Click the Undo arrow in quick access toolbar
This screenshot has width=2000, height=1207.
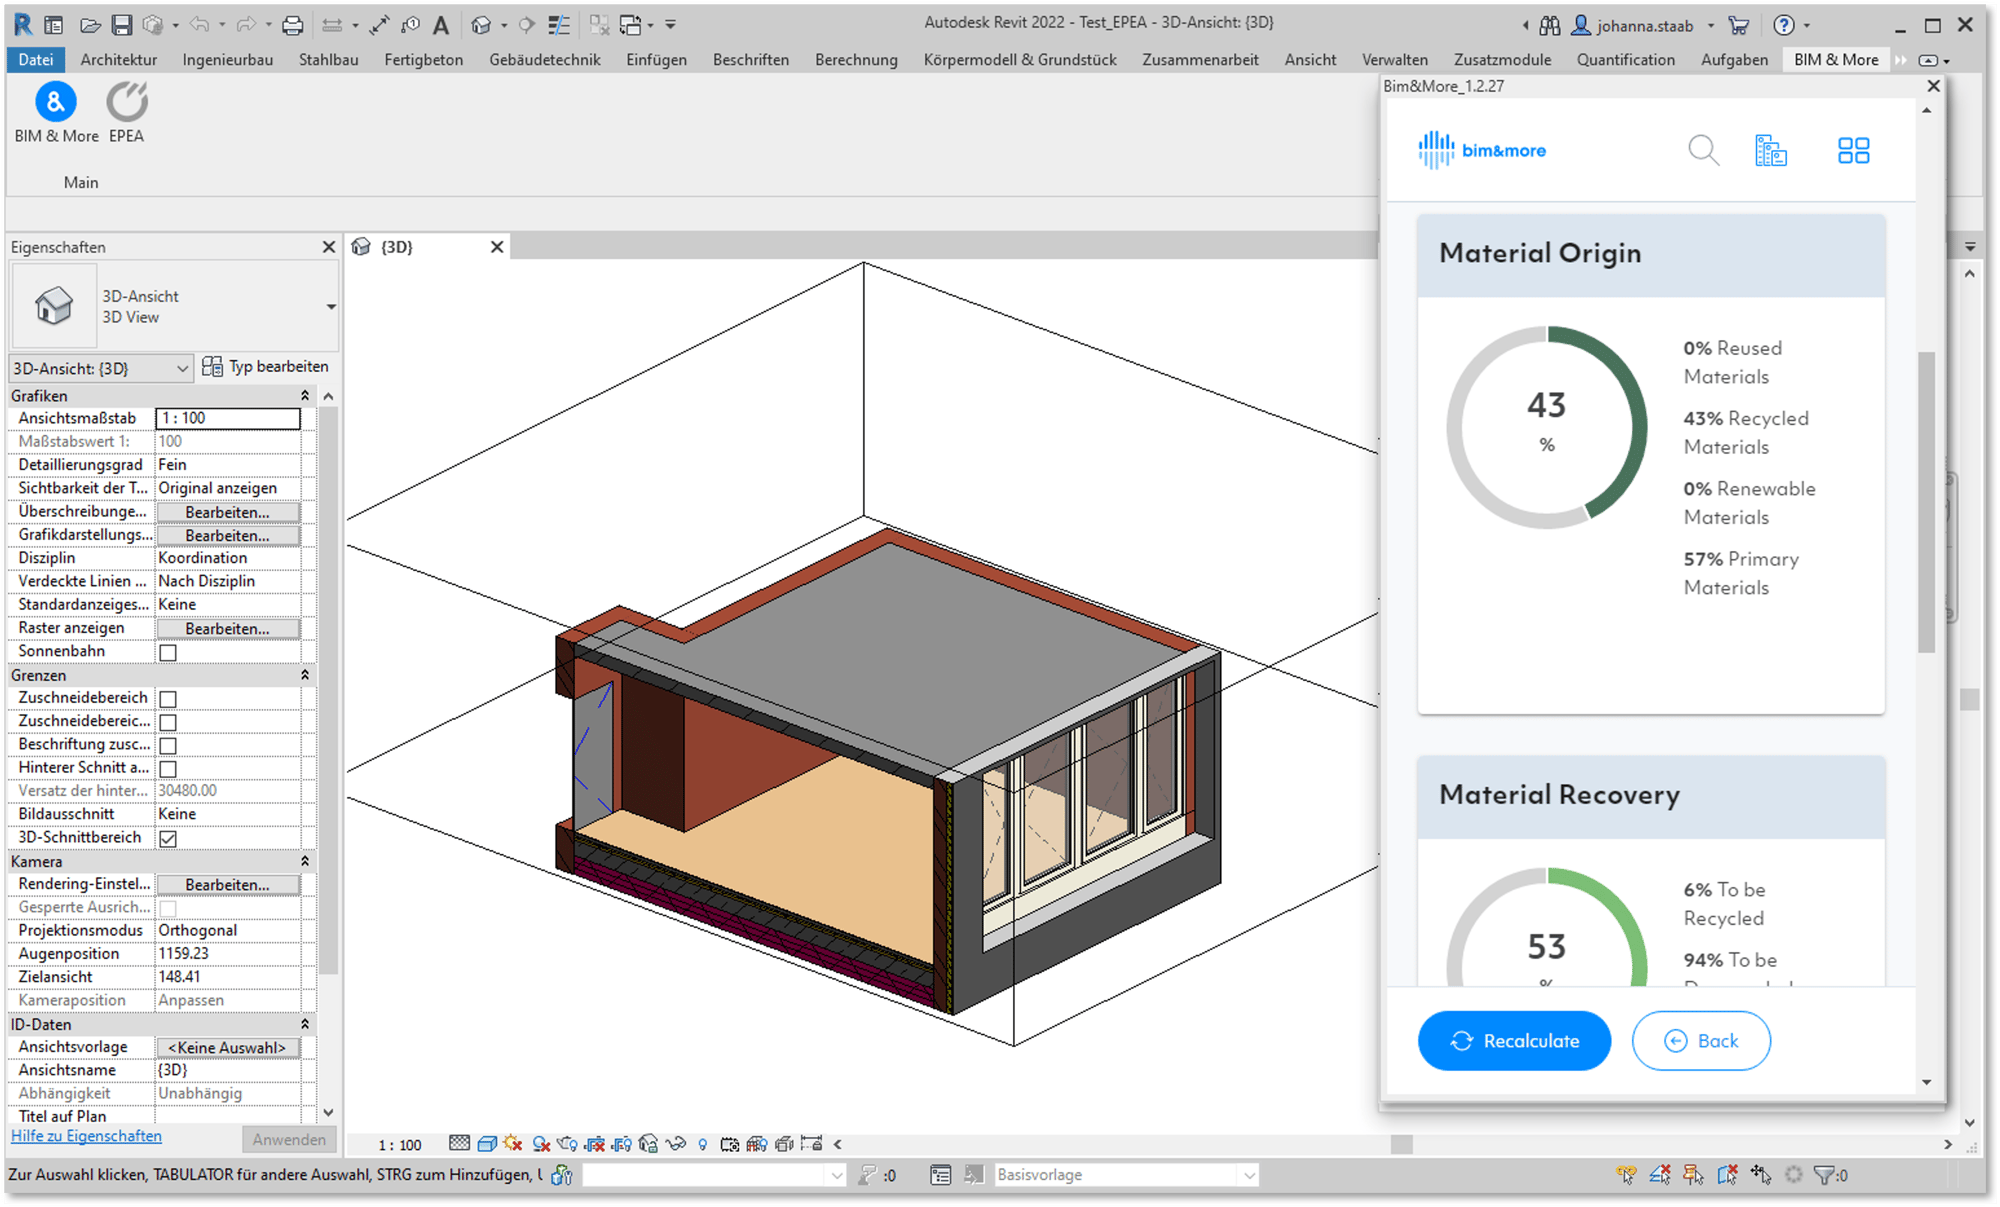click(x=199, y=25)
